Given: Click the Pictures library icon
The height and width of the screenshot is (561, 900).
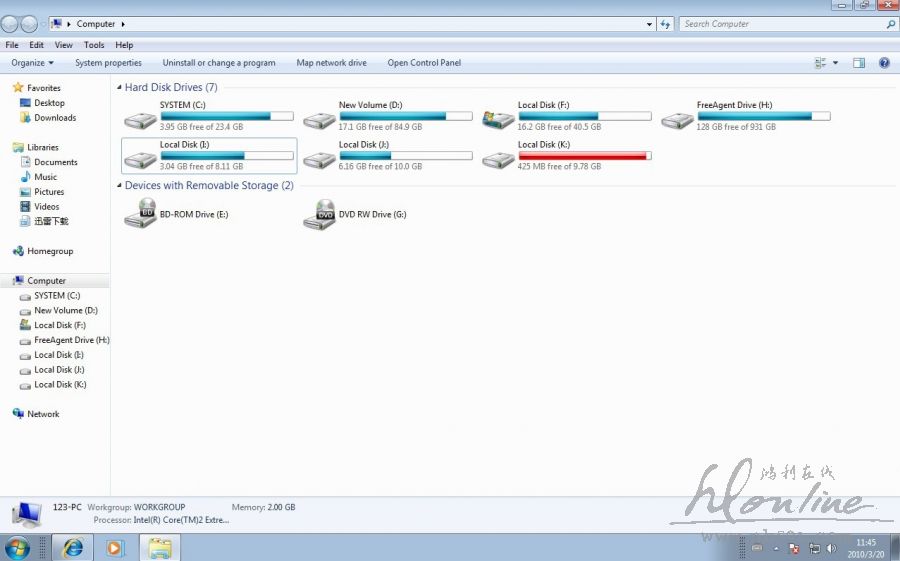Looking at the screenshot, I should pyautogui.click(x=25, y=192).
